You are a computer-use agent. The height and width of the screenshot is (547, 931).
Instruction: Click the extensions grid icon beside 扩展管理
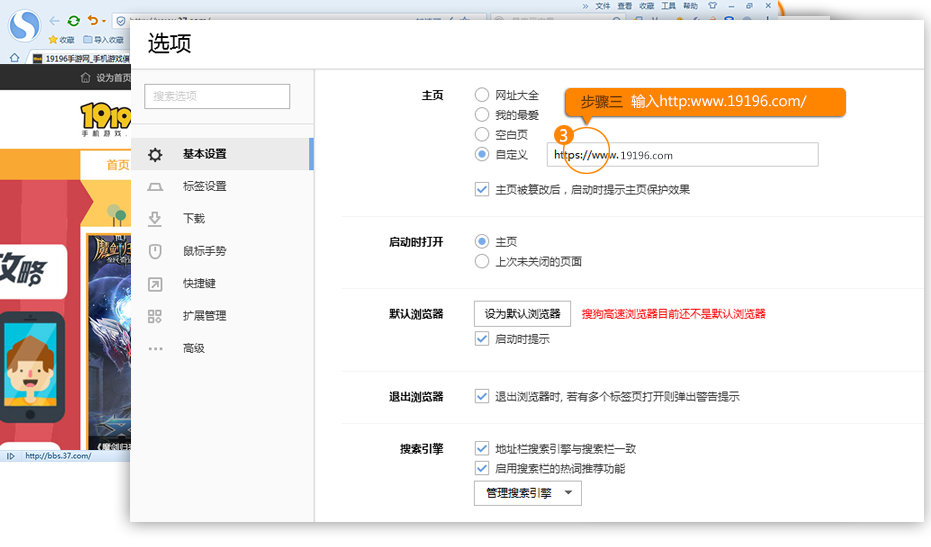155,316
